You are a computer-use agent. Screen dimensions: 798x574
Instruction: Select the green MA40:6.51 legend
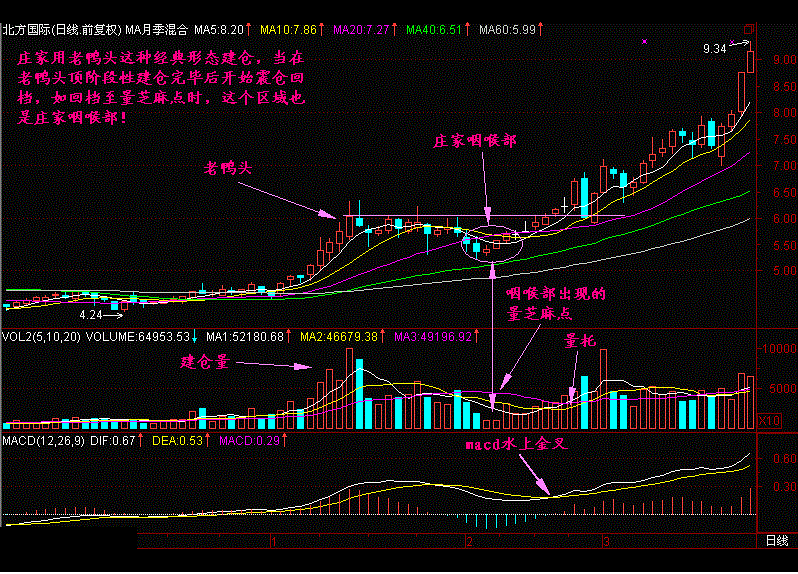pos(434,32)
